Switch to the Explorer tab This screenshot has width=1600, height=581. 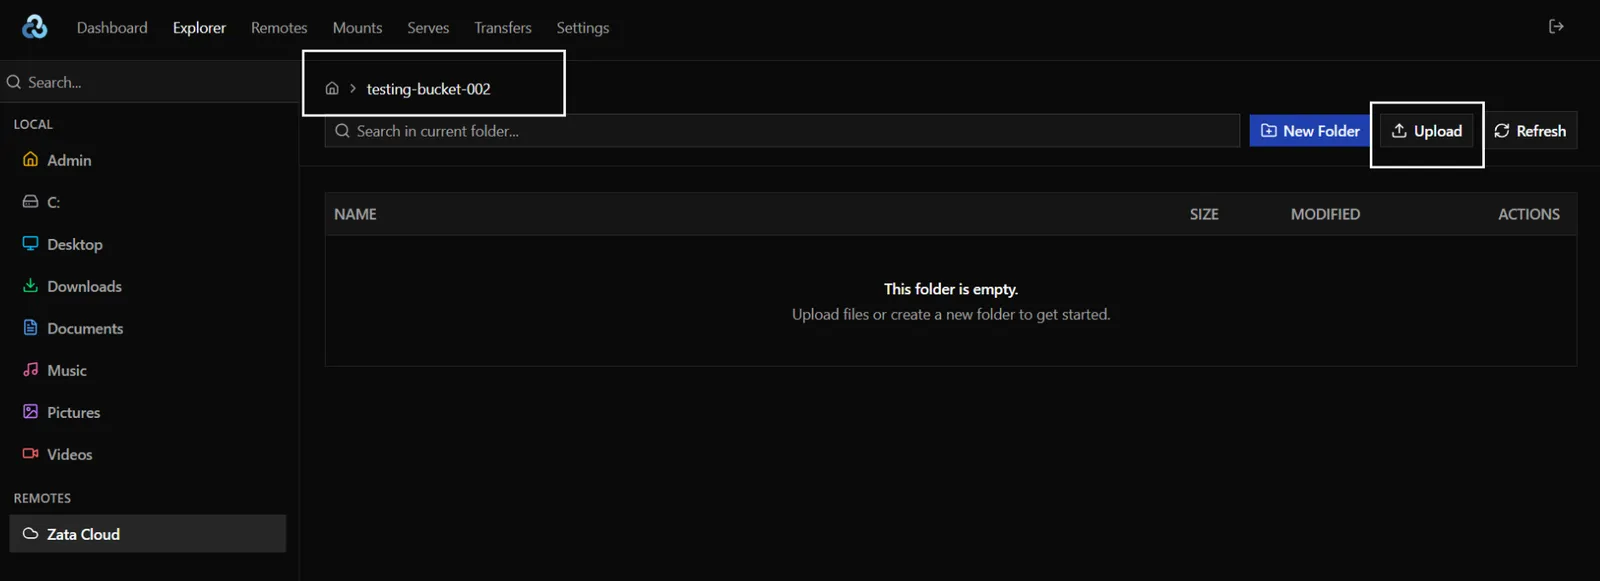pyautogui.click(x=199, y=28)
